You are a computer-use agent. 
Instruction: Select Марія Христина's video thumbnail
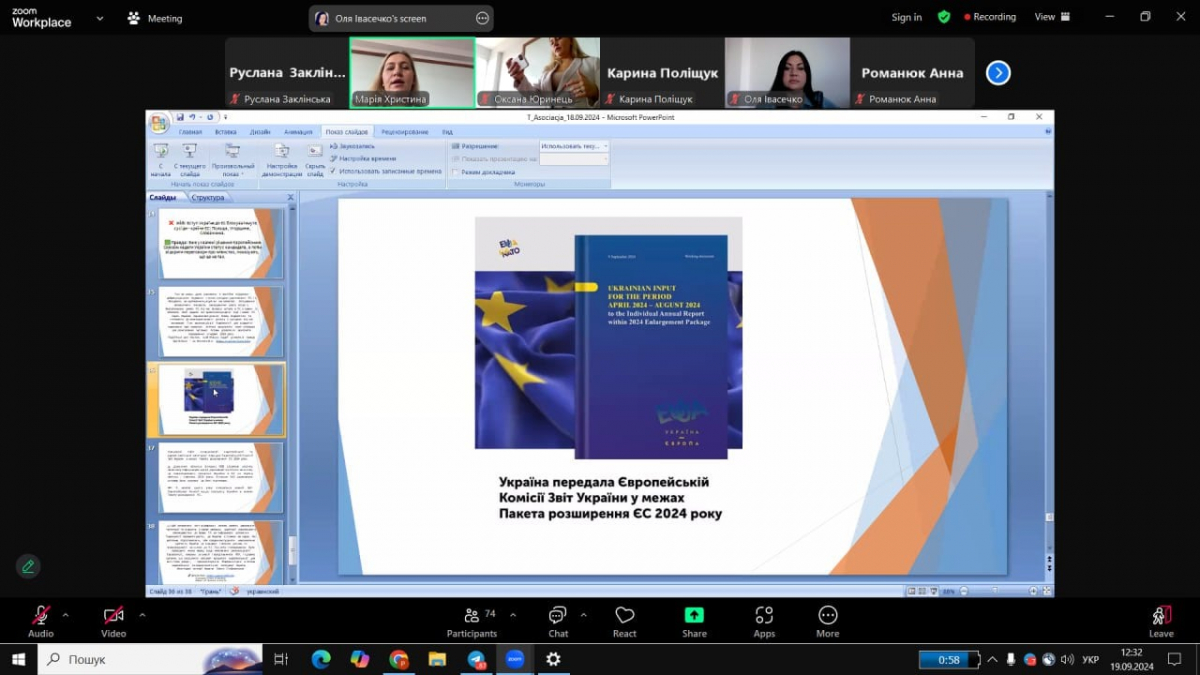click(412, 72)
